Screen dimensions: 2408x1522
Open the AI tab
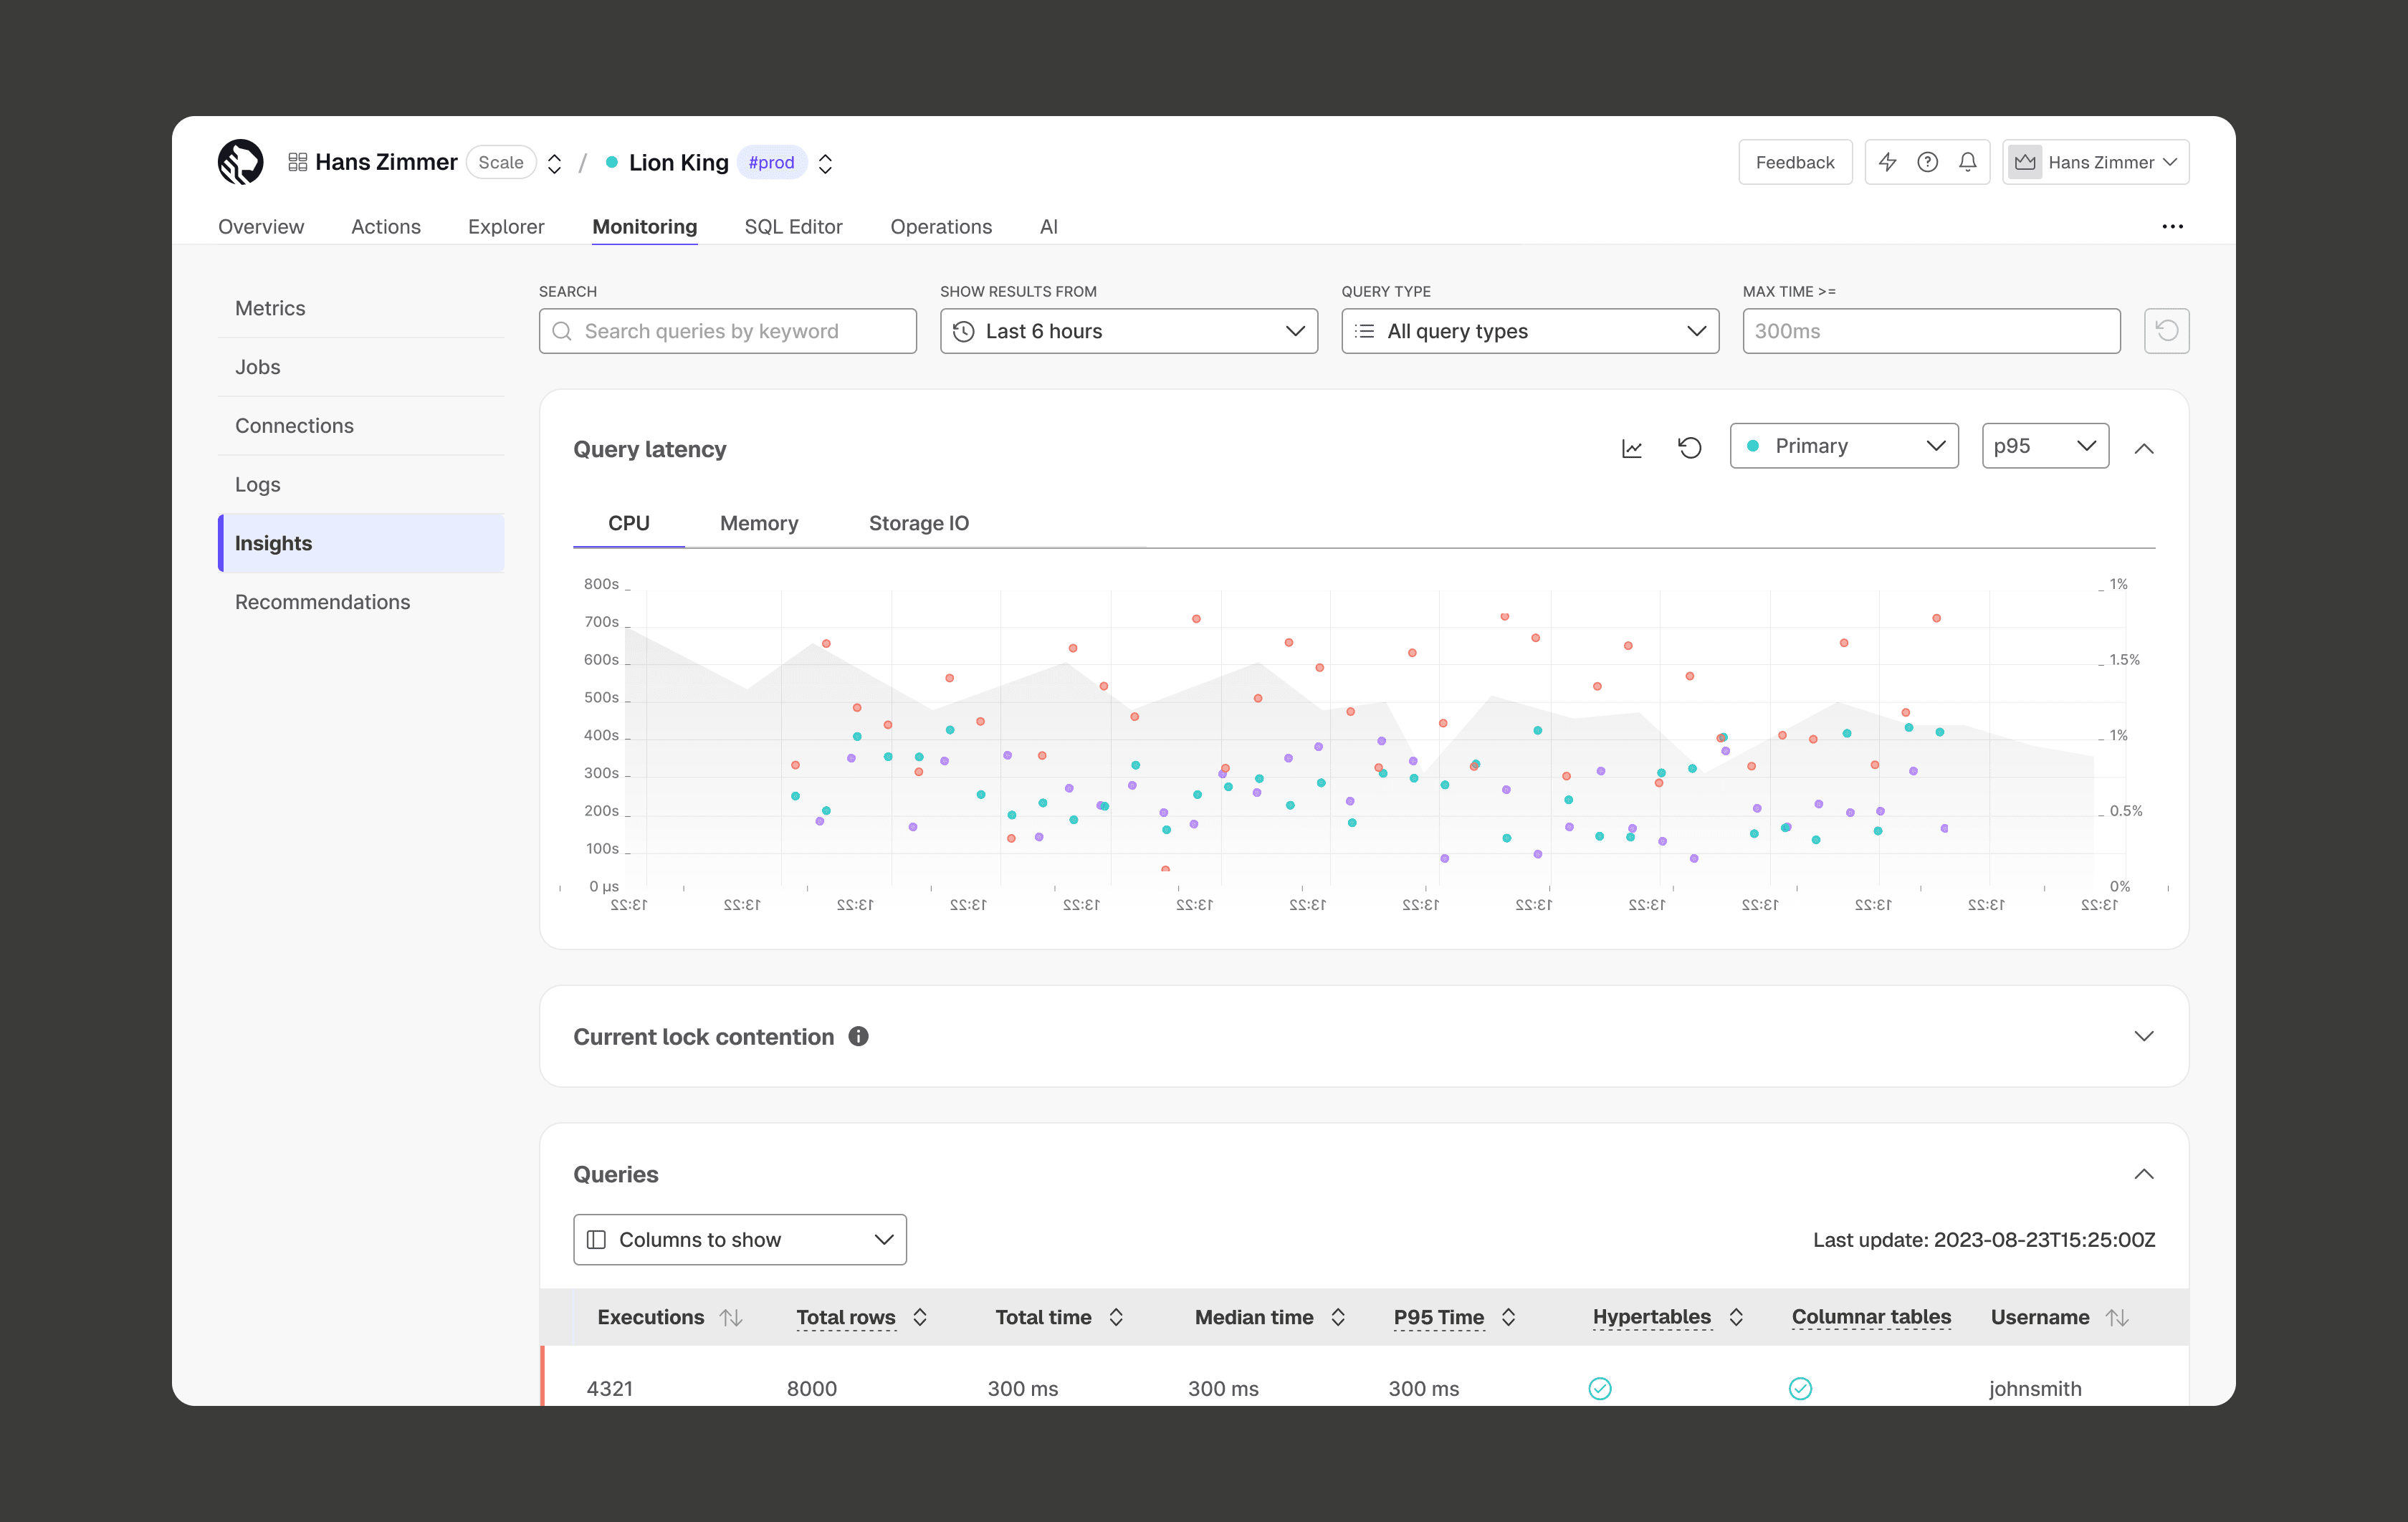click(1048, 227)
